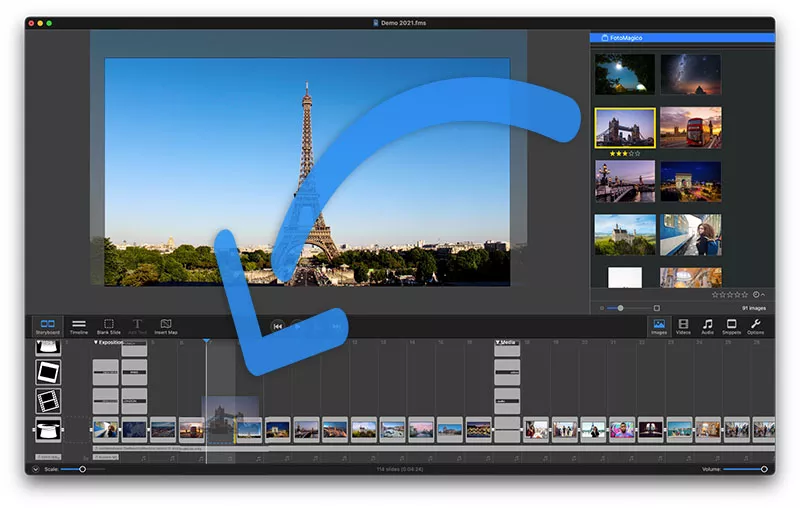Select the FotoMagico source header
This screenshot has height=508, width=800.
tap(682, 38)
